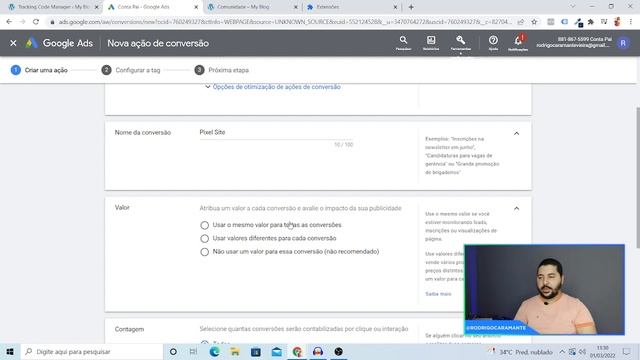
Task: Open the taskbar clock and date
Action: 602,351
